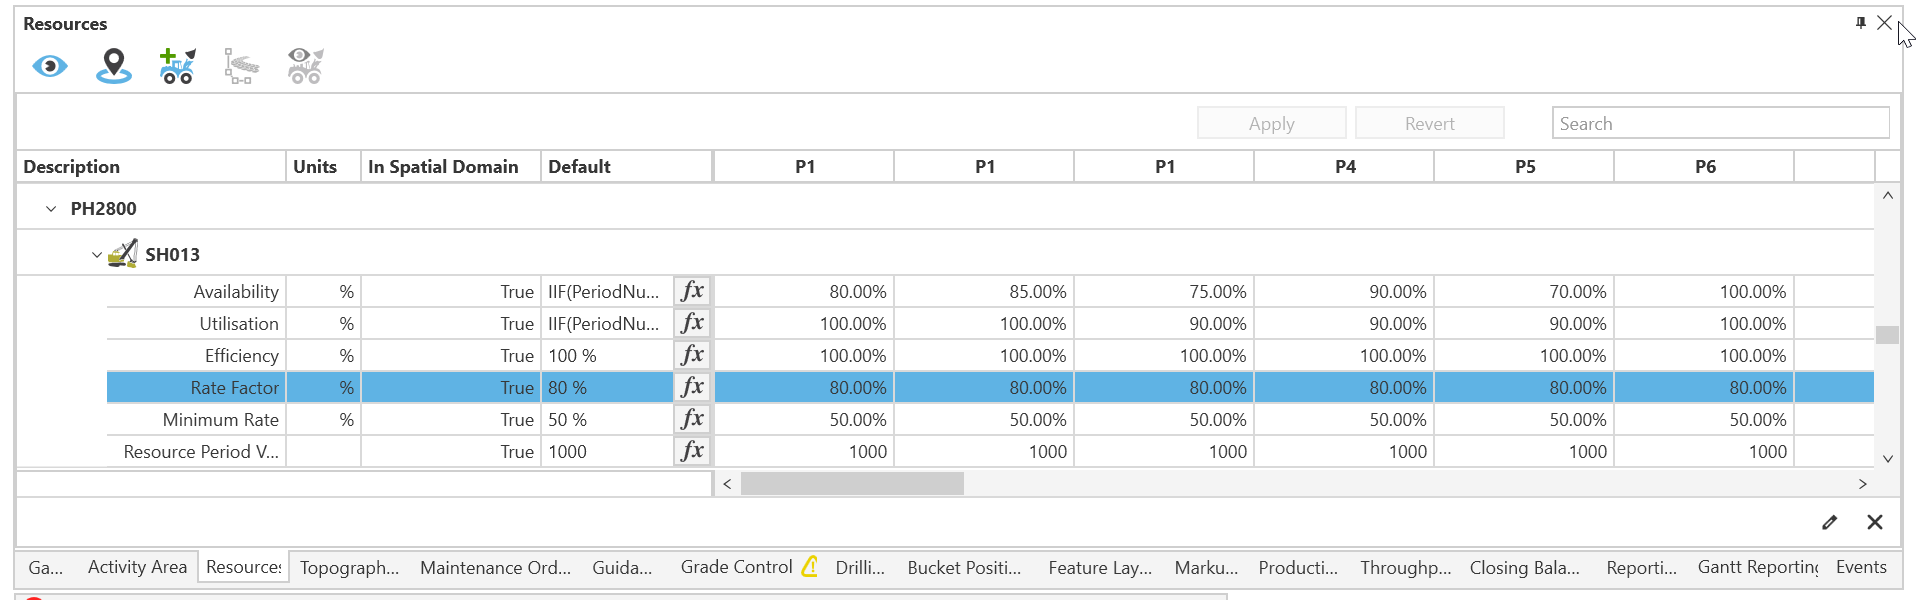Click the Default column header
Image resolution: width=1917 pixels, height=600 pixels.
pos(626,166)
